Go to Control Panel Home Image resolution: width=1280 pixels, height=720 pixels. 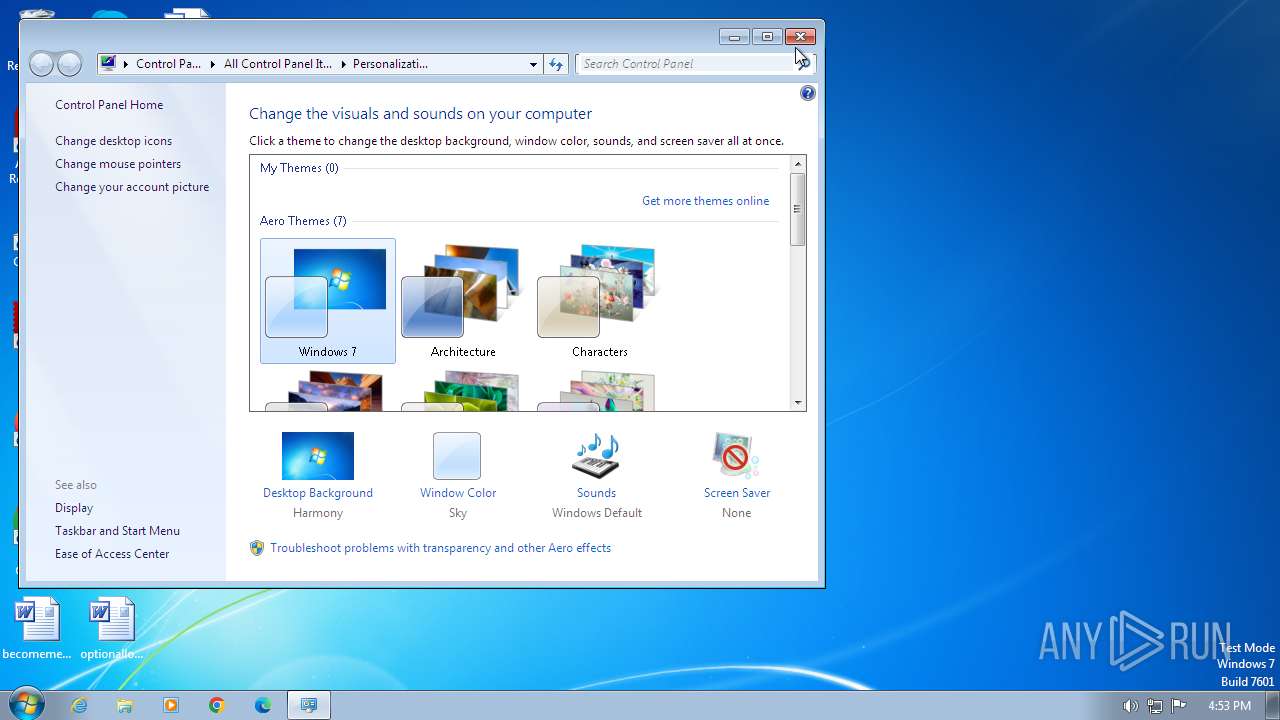[x=109, y=105]
